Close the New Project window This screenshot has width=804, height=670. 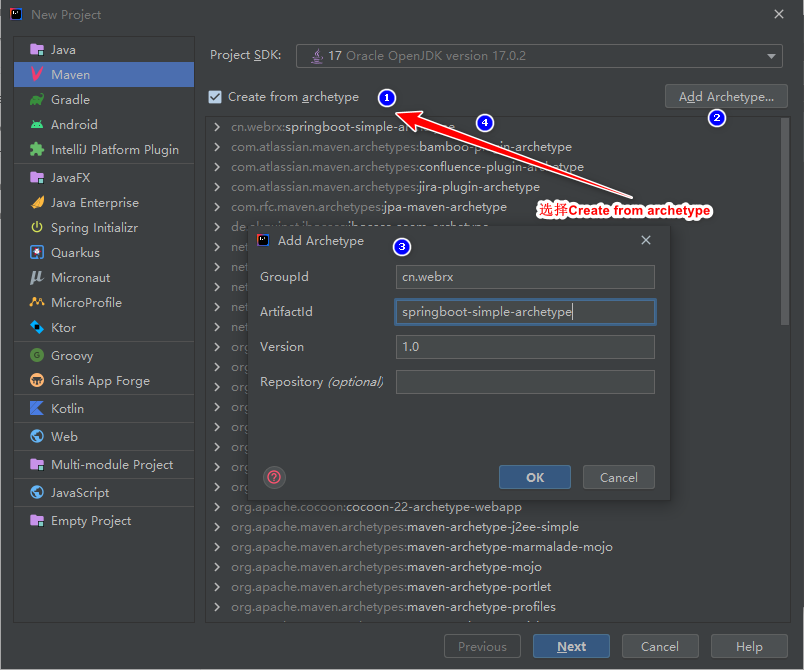point(779,14)
